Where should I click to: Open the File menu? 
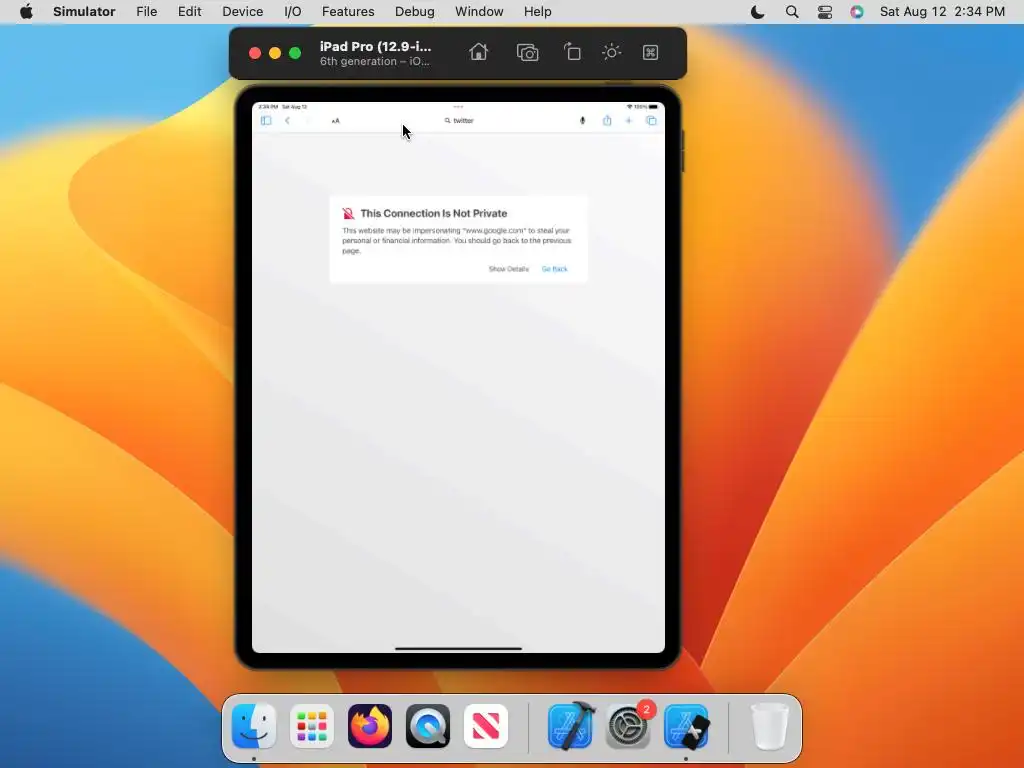pos(146,12)
